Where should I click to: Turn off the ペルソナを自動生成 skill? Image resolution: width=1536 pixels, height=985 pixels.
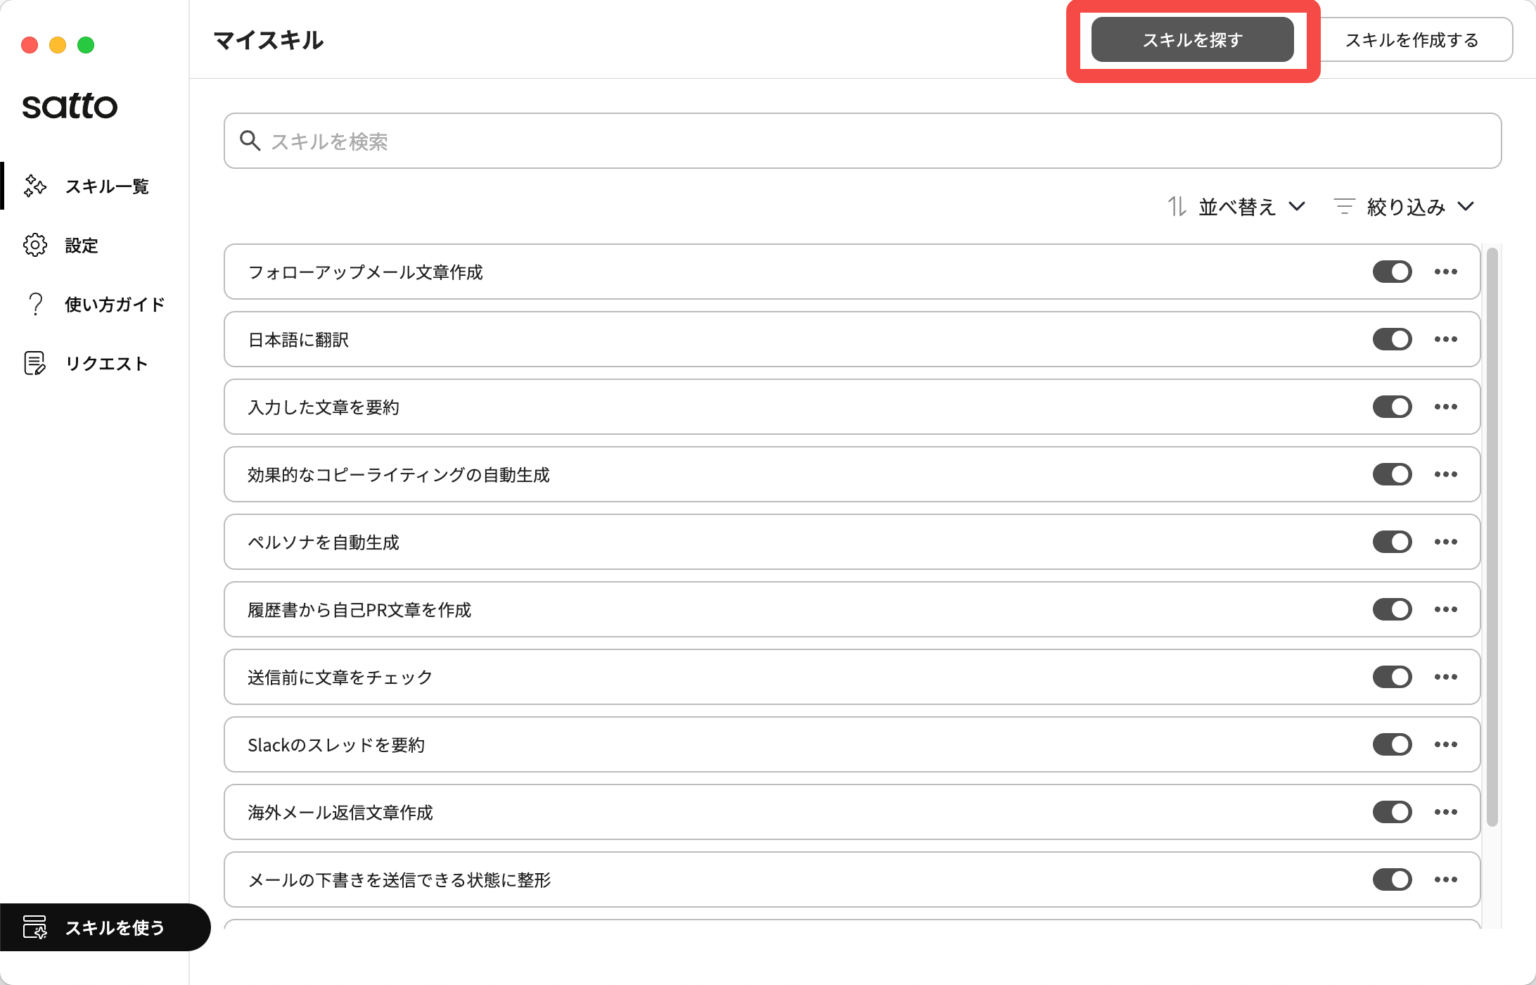[x=1392, y=541]
